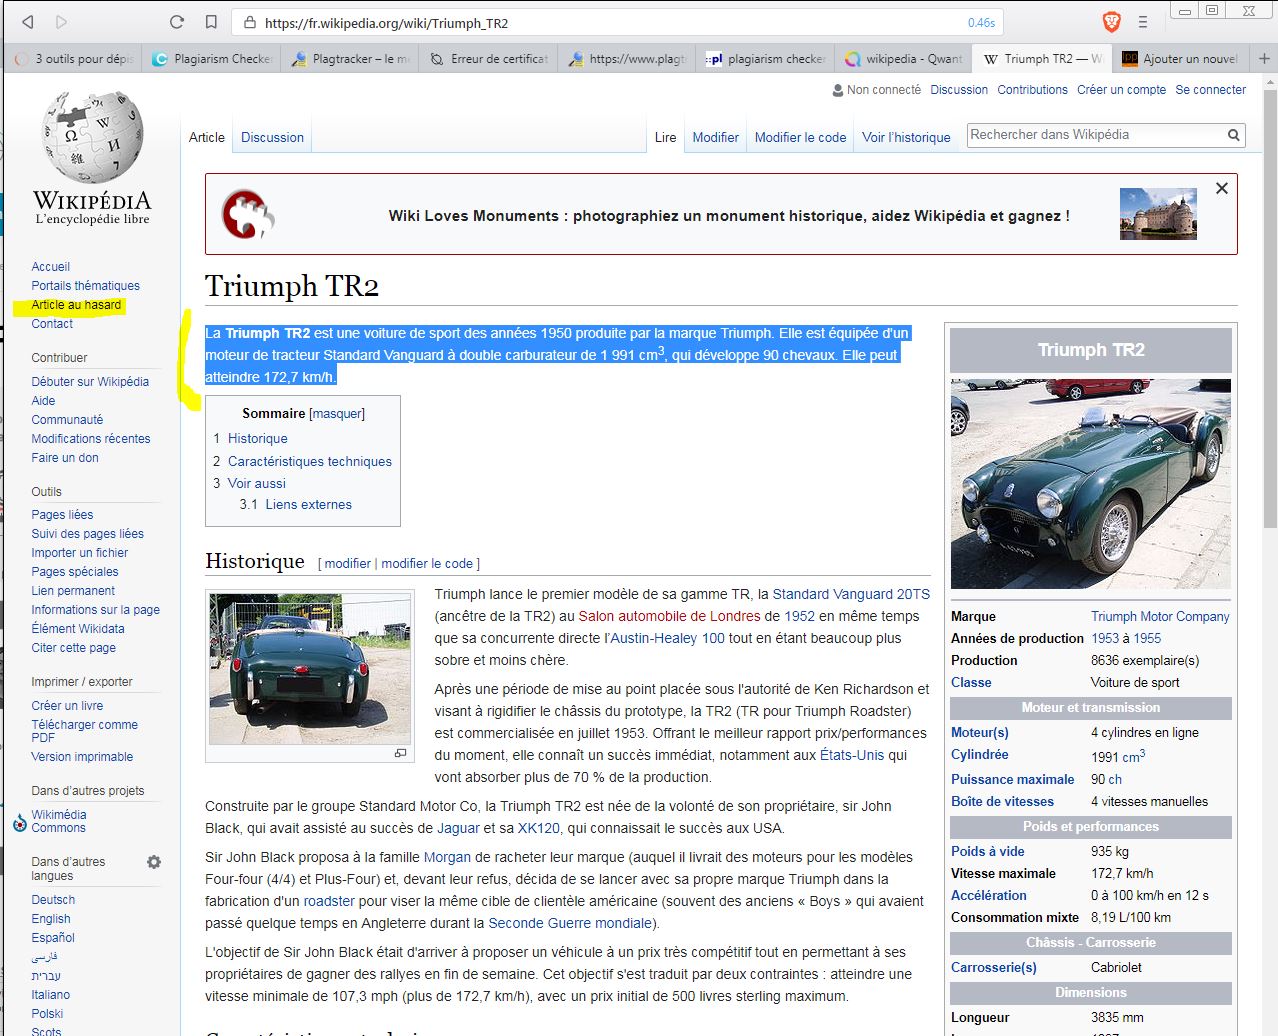Open the browser hamburger menu
This screenshot has height=1036, width=1278.
(x=1143, y=22)
